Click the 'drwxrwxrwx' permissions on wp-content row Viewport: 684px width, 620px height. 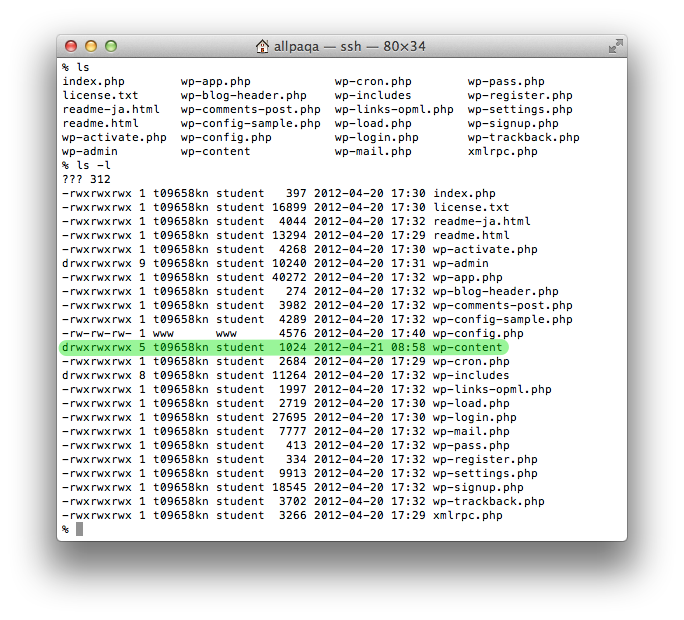coord(97,347)
